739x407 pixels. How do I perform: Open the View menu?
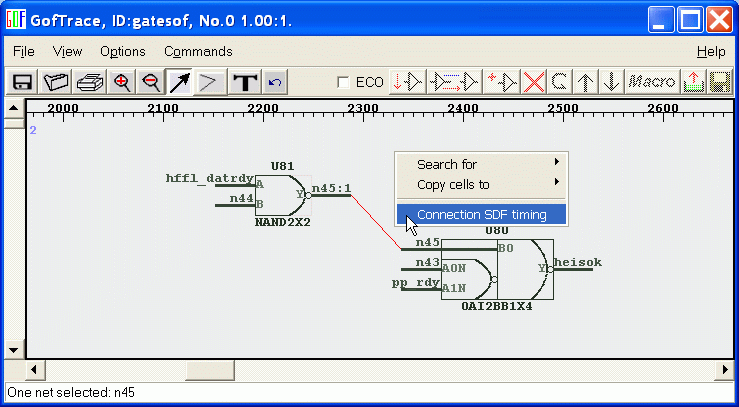(68, 51)
